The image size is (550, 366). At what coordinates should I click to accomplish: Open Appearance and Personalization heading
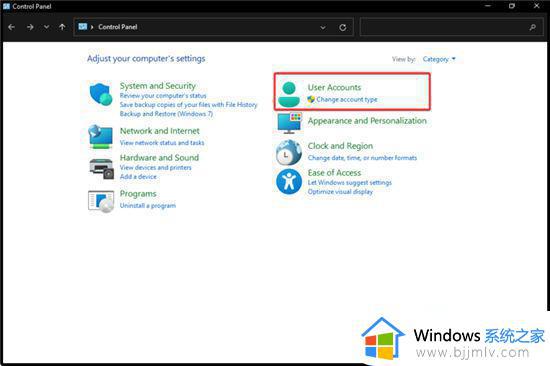point(367,121)
